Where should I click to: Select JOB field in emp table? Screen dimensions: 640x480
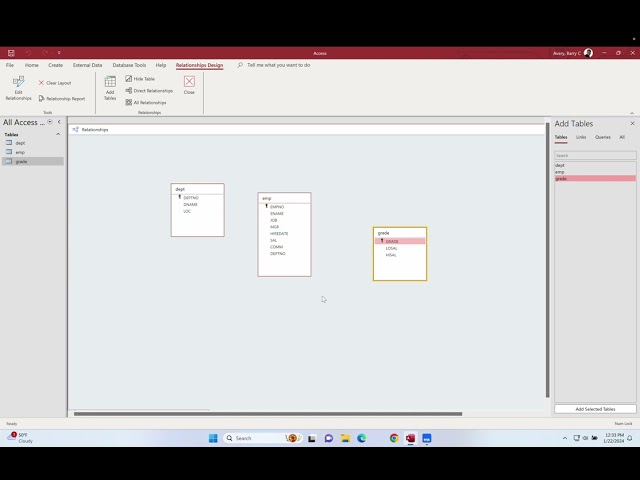273,220
